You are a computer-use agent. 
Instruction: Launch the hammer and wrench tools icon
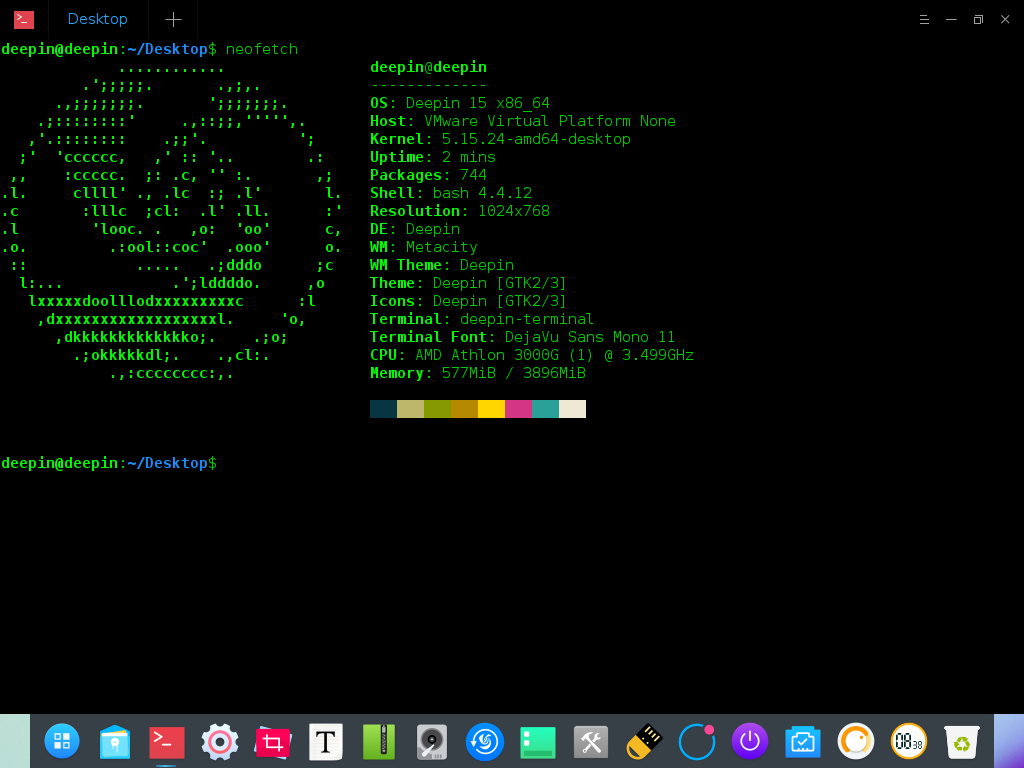tap(590, 742)
